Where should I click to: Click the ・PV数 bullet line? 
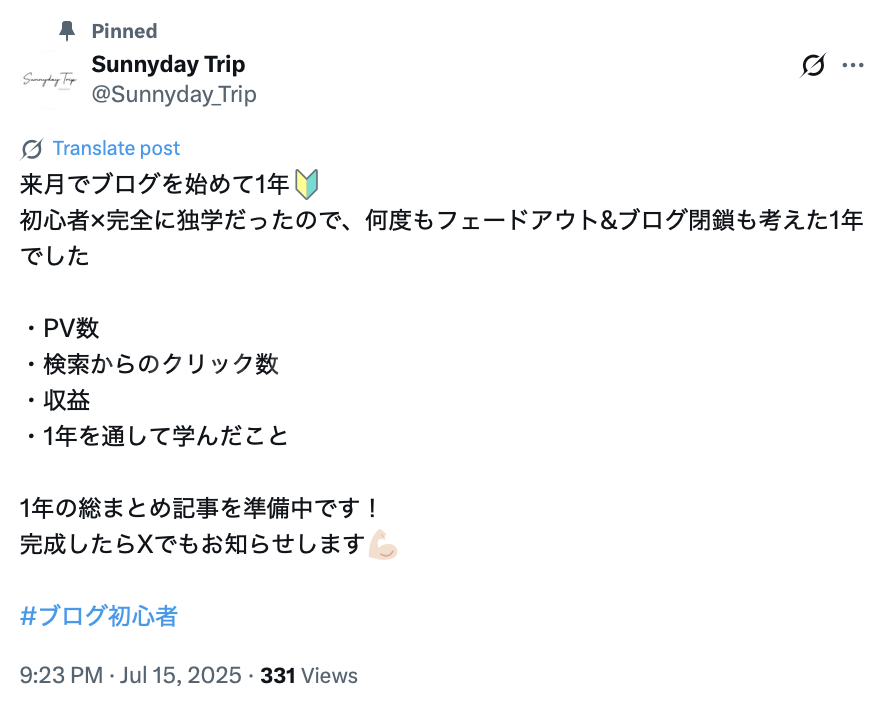coord(60,328)
